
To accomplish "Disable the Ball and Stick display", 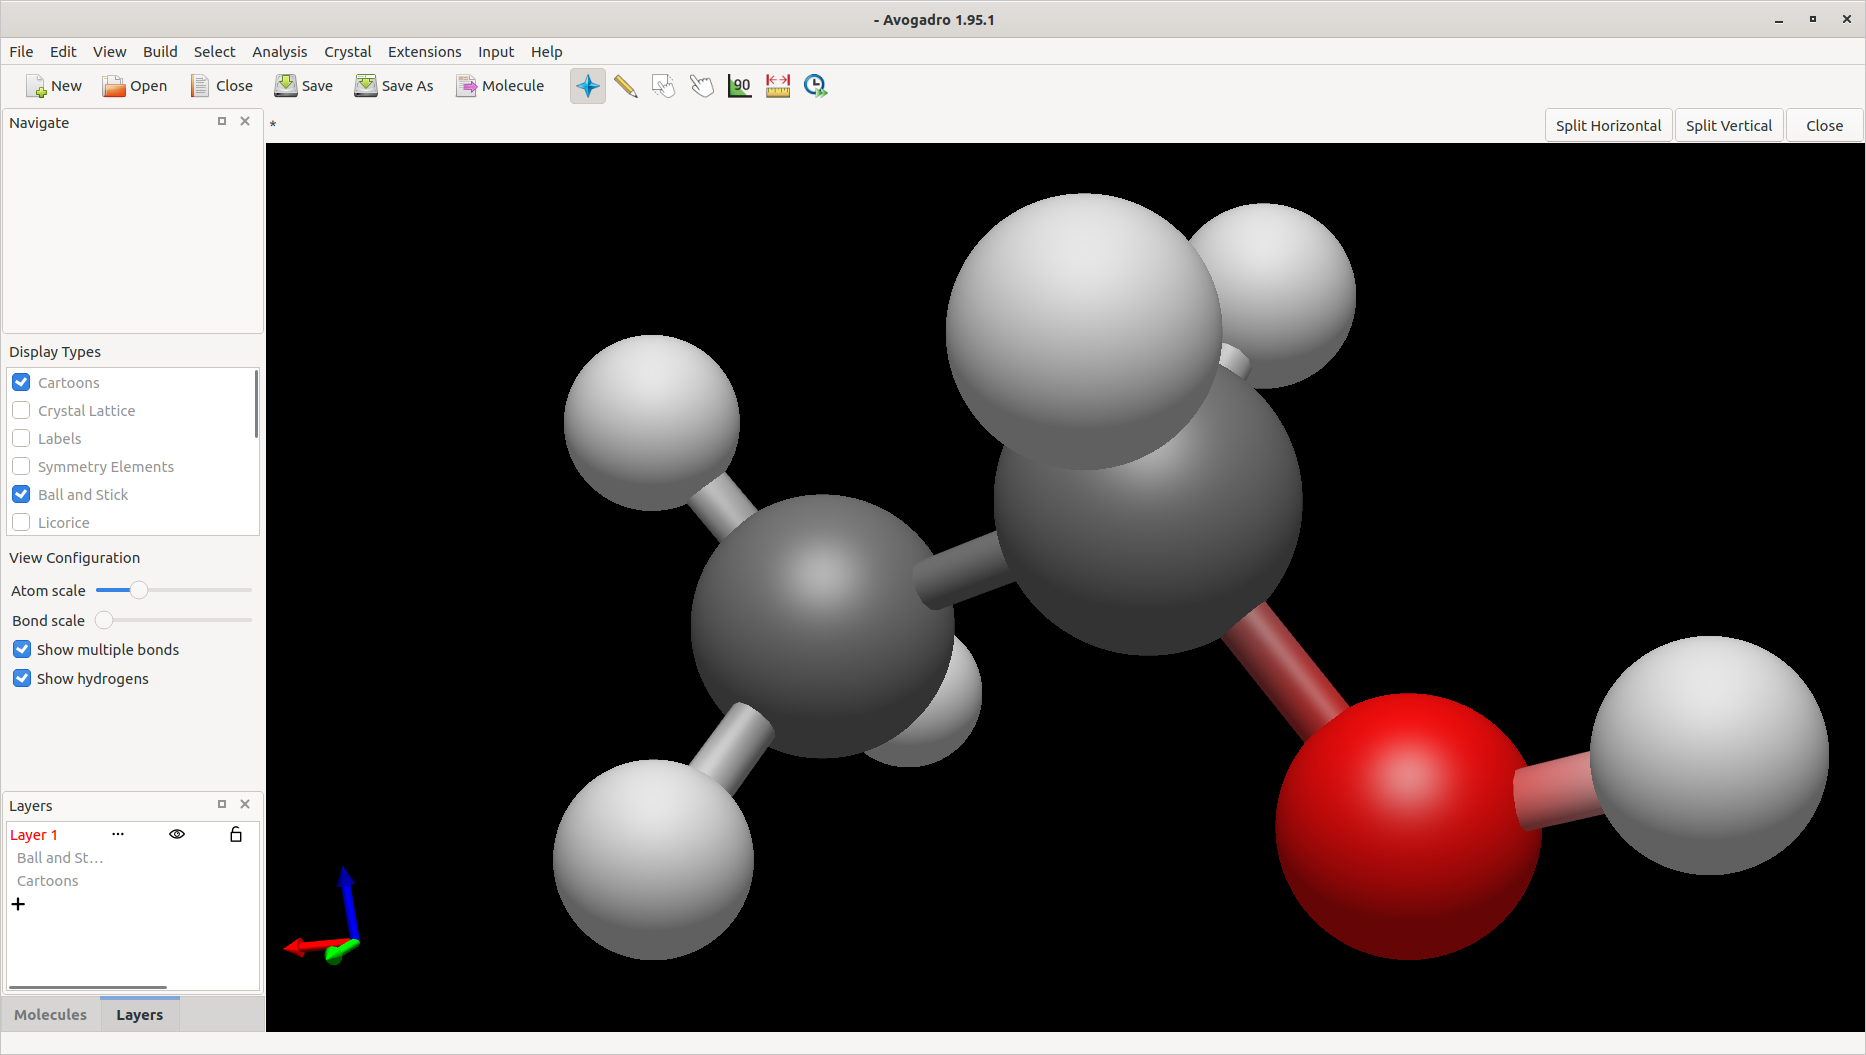I will (21, 494).
